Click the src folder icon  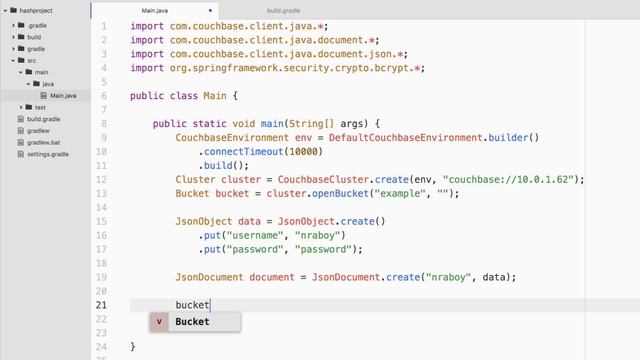click(x=21, y=60)
